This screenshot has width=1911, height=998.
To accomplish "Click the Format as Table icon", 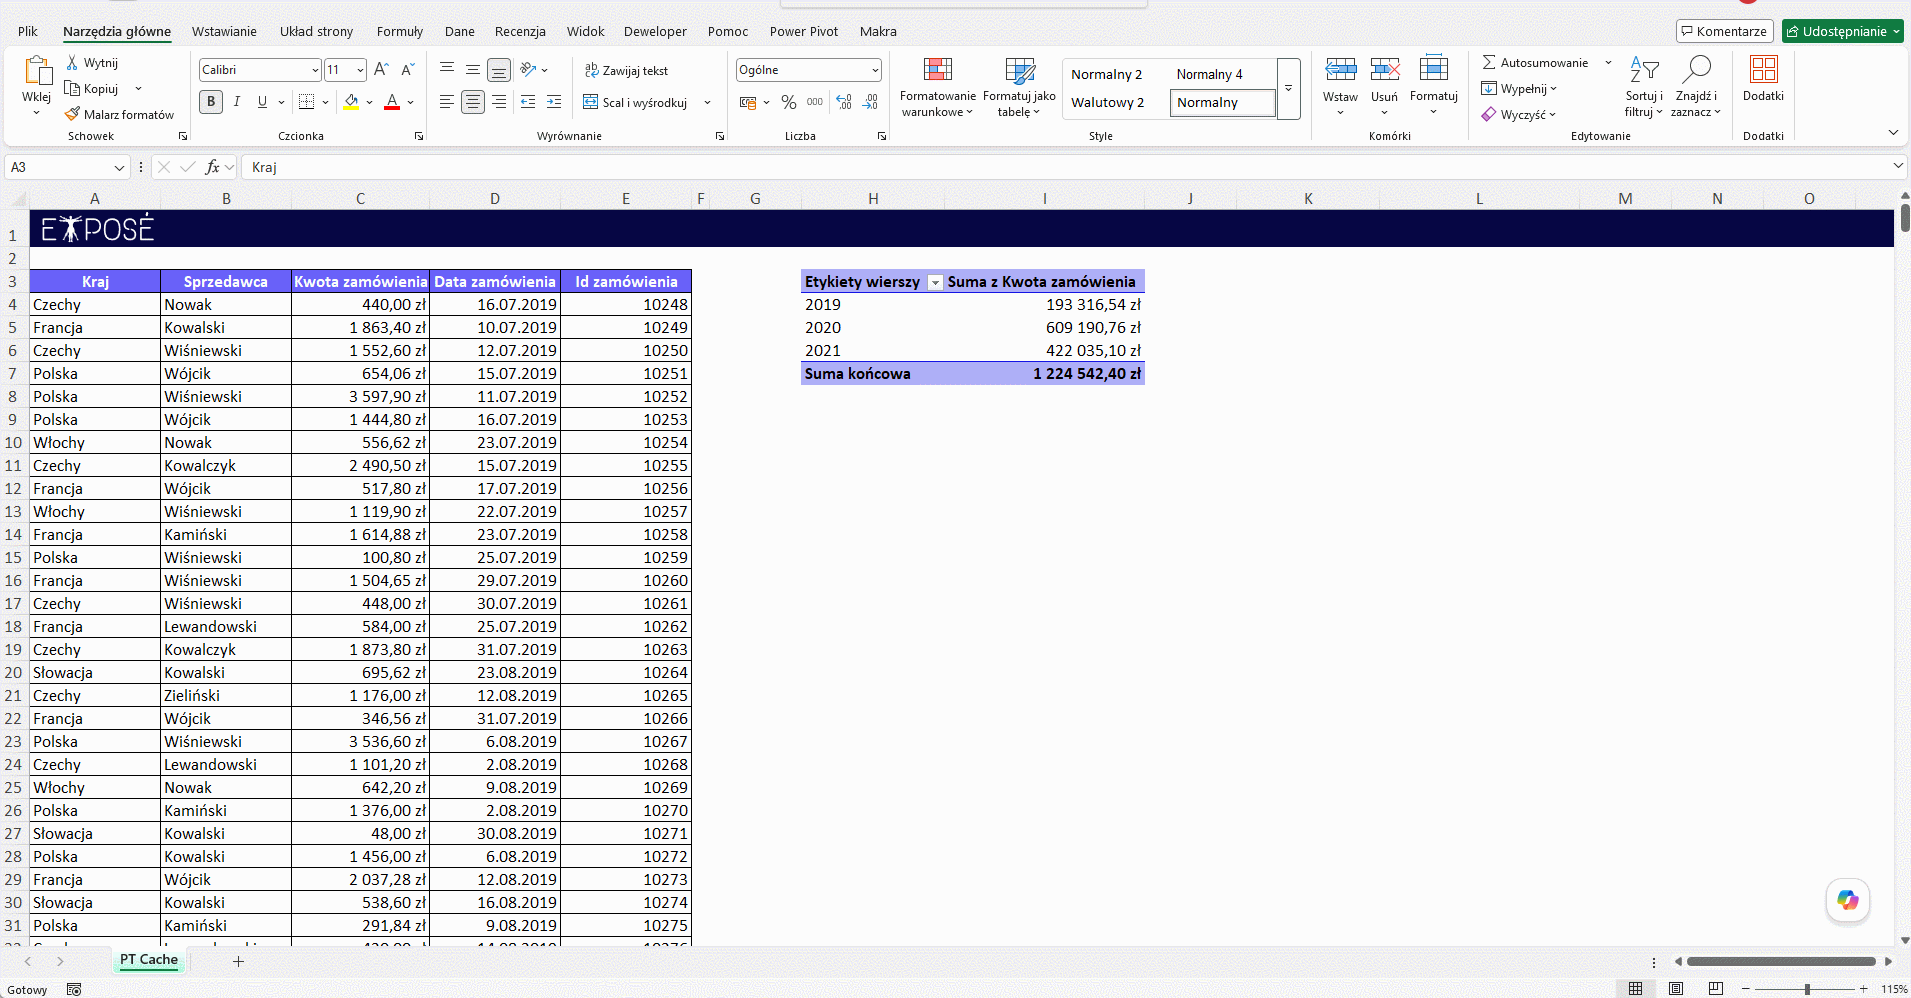I will point(1019,70).
